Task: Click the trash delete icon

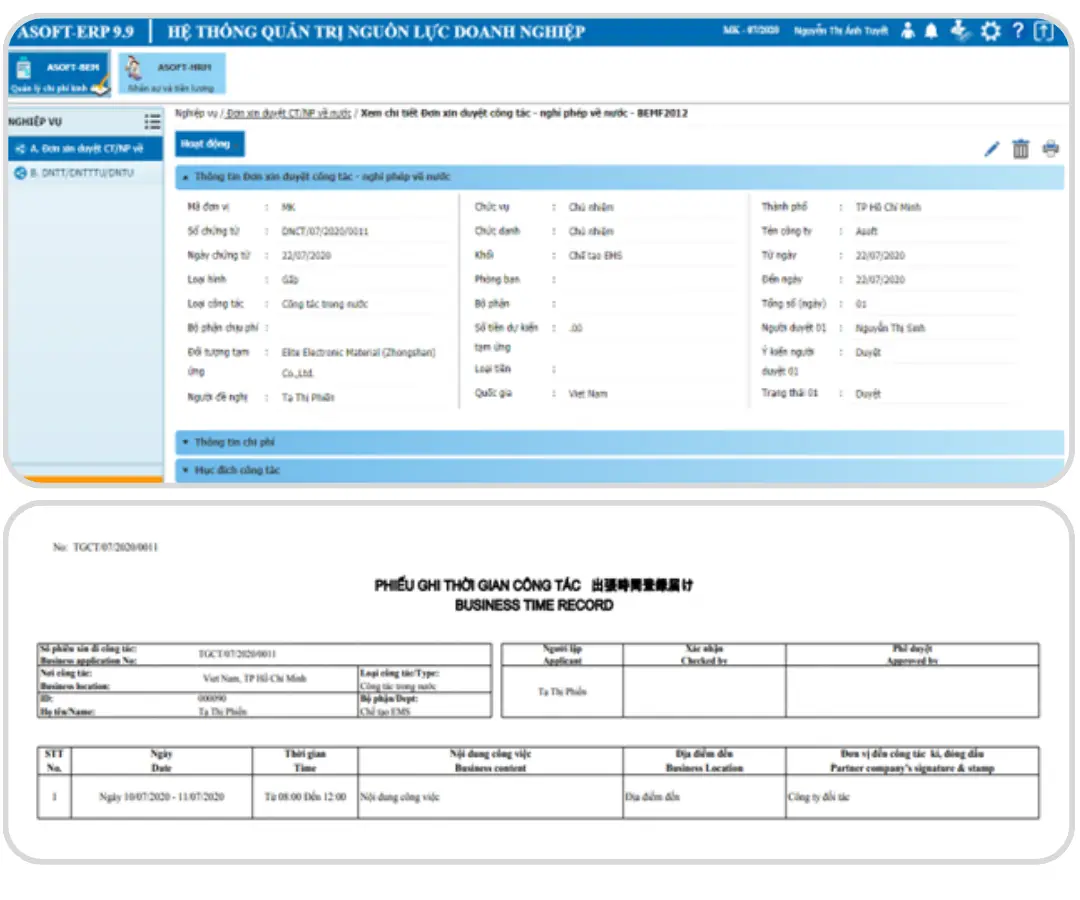Action: pyautogui.click(x=1020, y=150)
